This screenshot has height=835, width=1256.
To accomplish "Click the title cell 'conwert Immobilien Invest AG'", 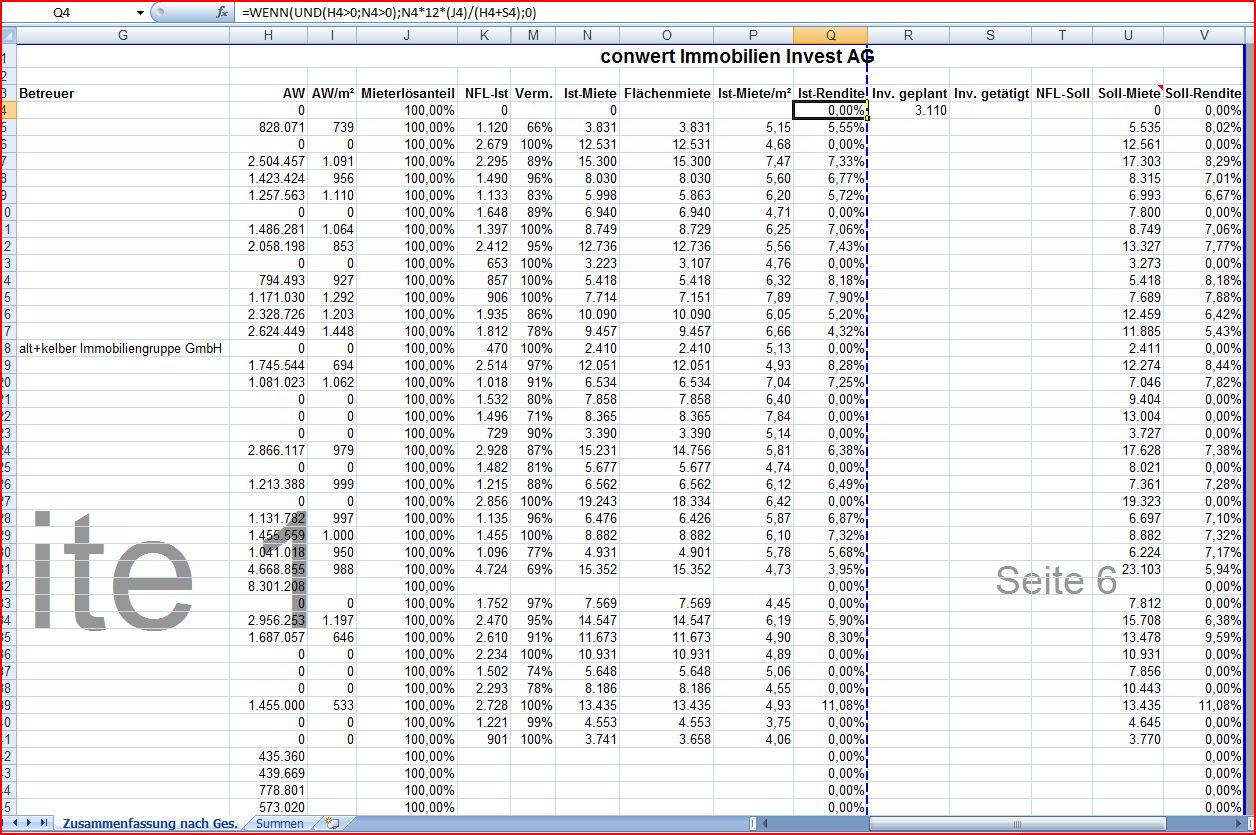I will point(737,56).
